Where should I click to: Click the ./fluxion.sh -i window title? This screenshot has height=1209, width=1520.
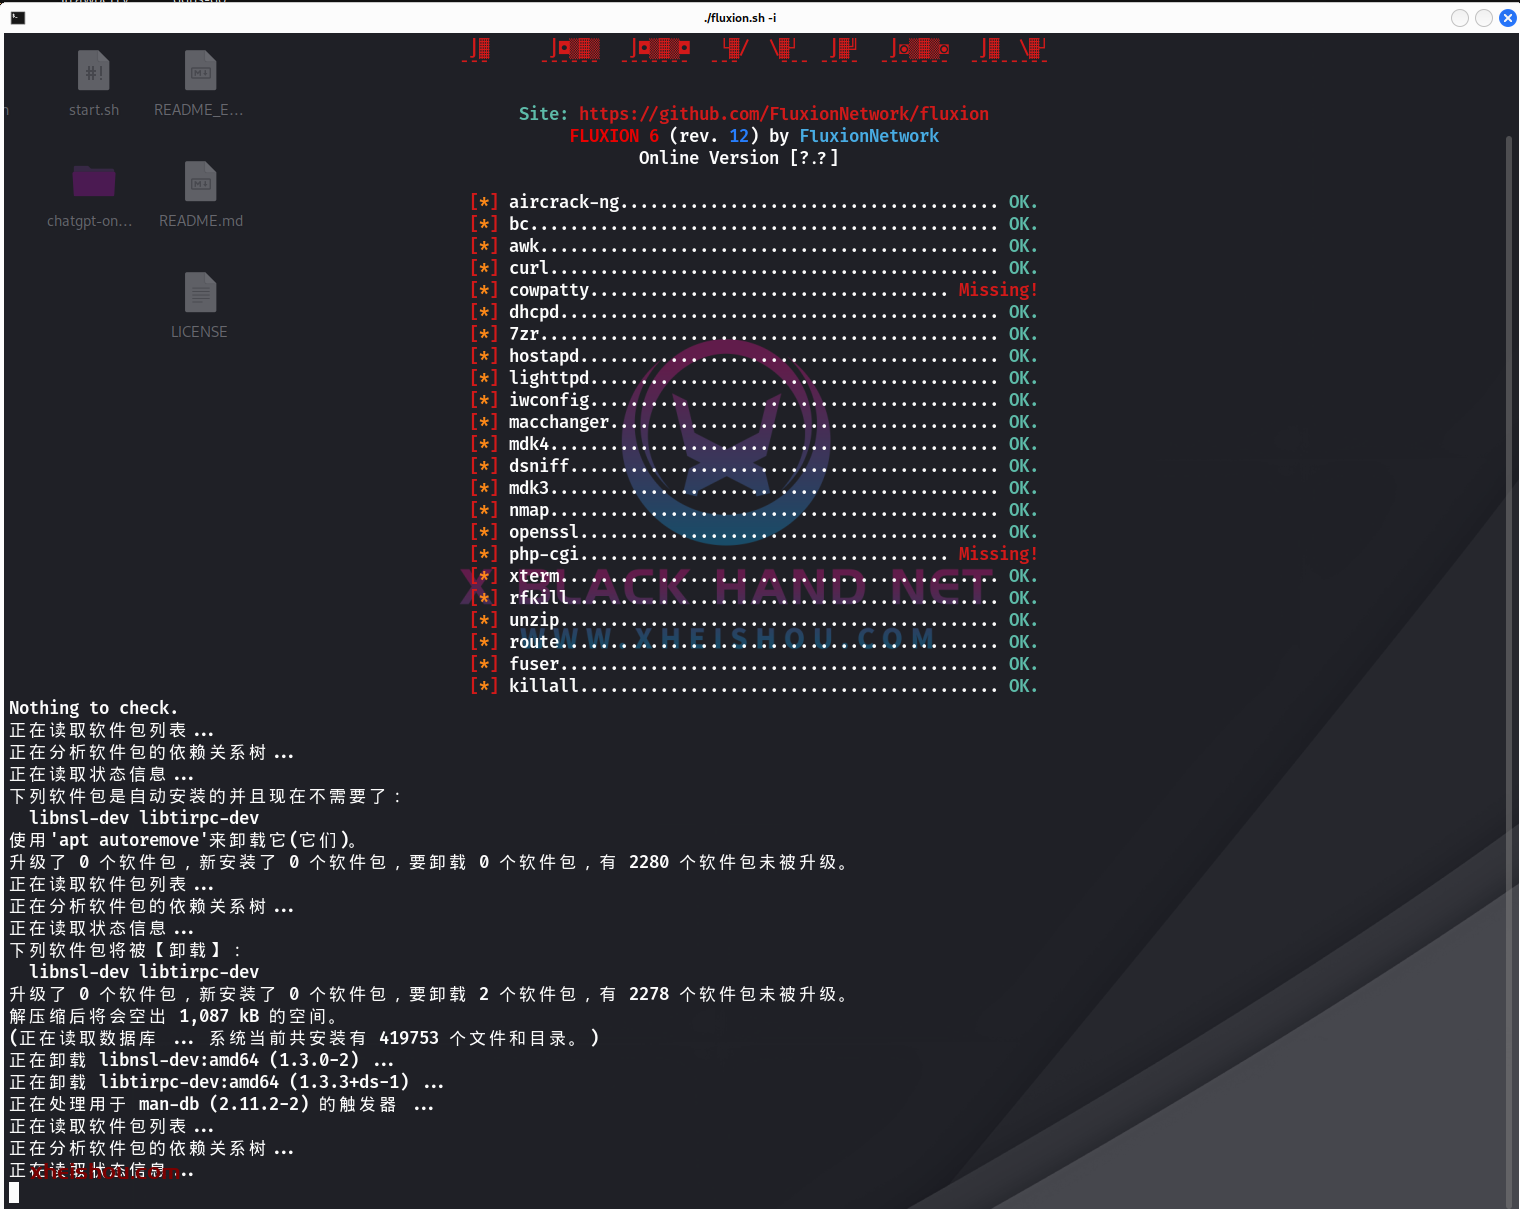pyautogui.click(x=740, y=18)
